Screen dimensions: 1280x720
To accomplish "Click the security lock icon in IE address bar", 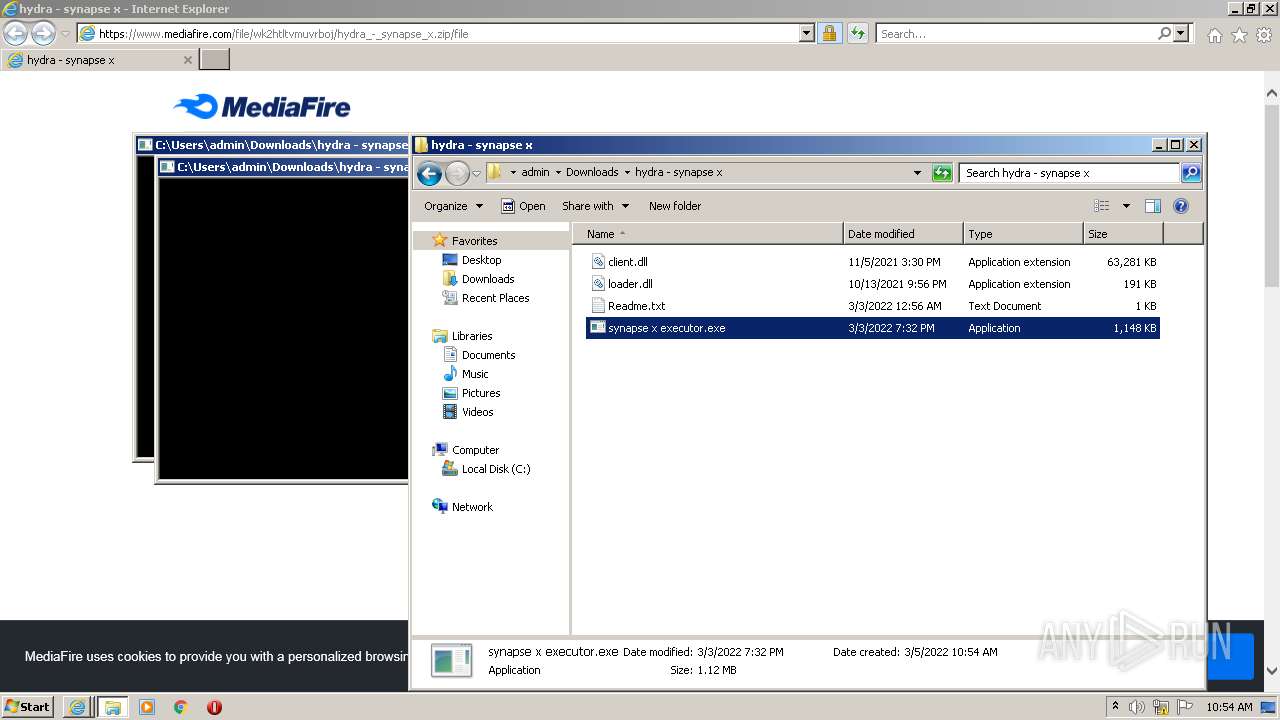I will tap(829, 33).
